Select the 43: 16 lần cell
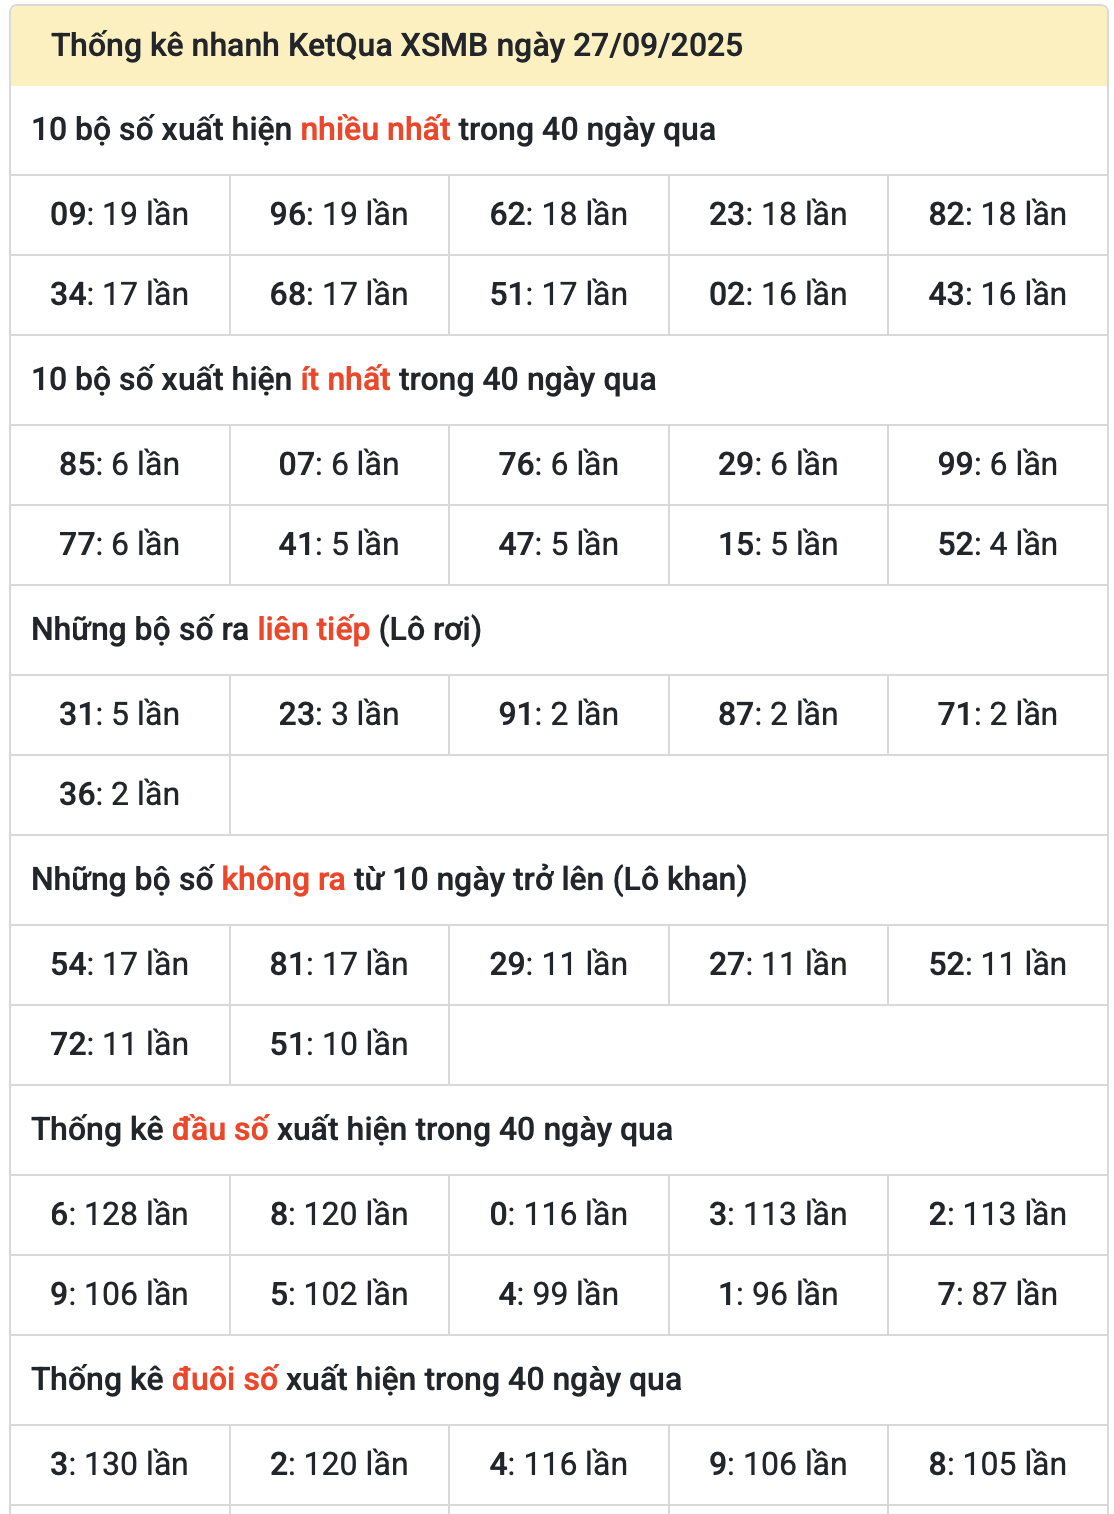This screenshot has height=1514, width=1114. [x=997, y=294]
